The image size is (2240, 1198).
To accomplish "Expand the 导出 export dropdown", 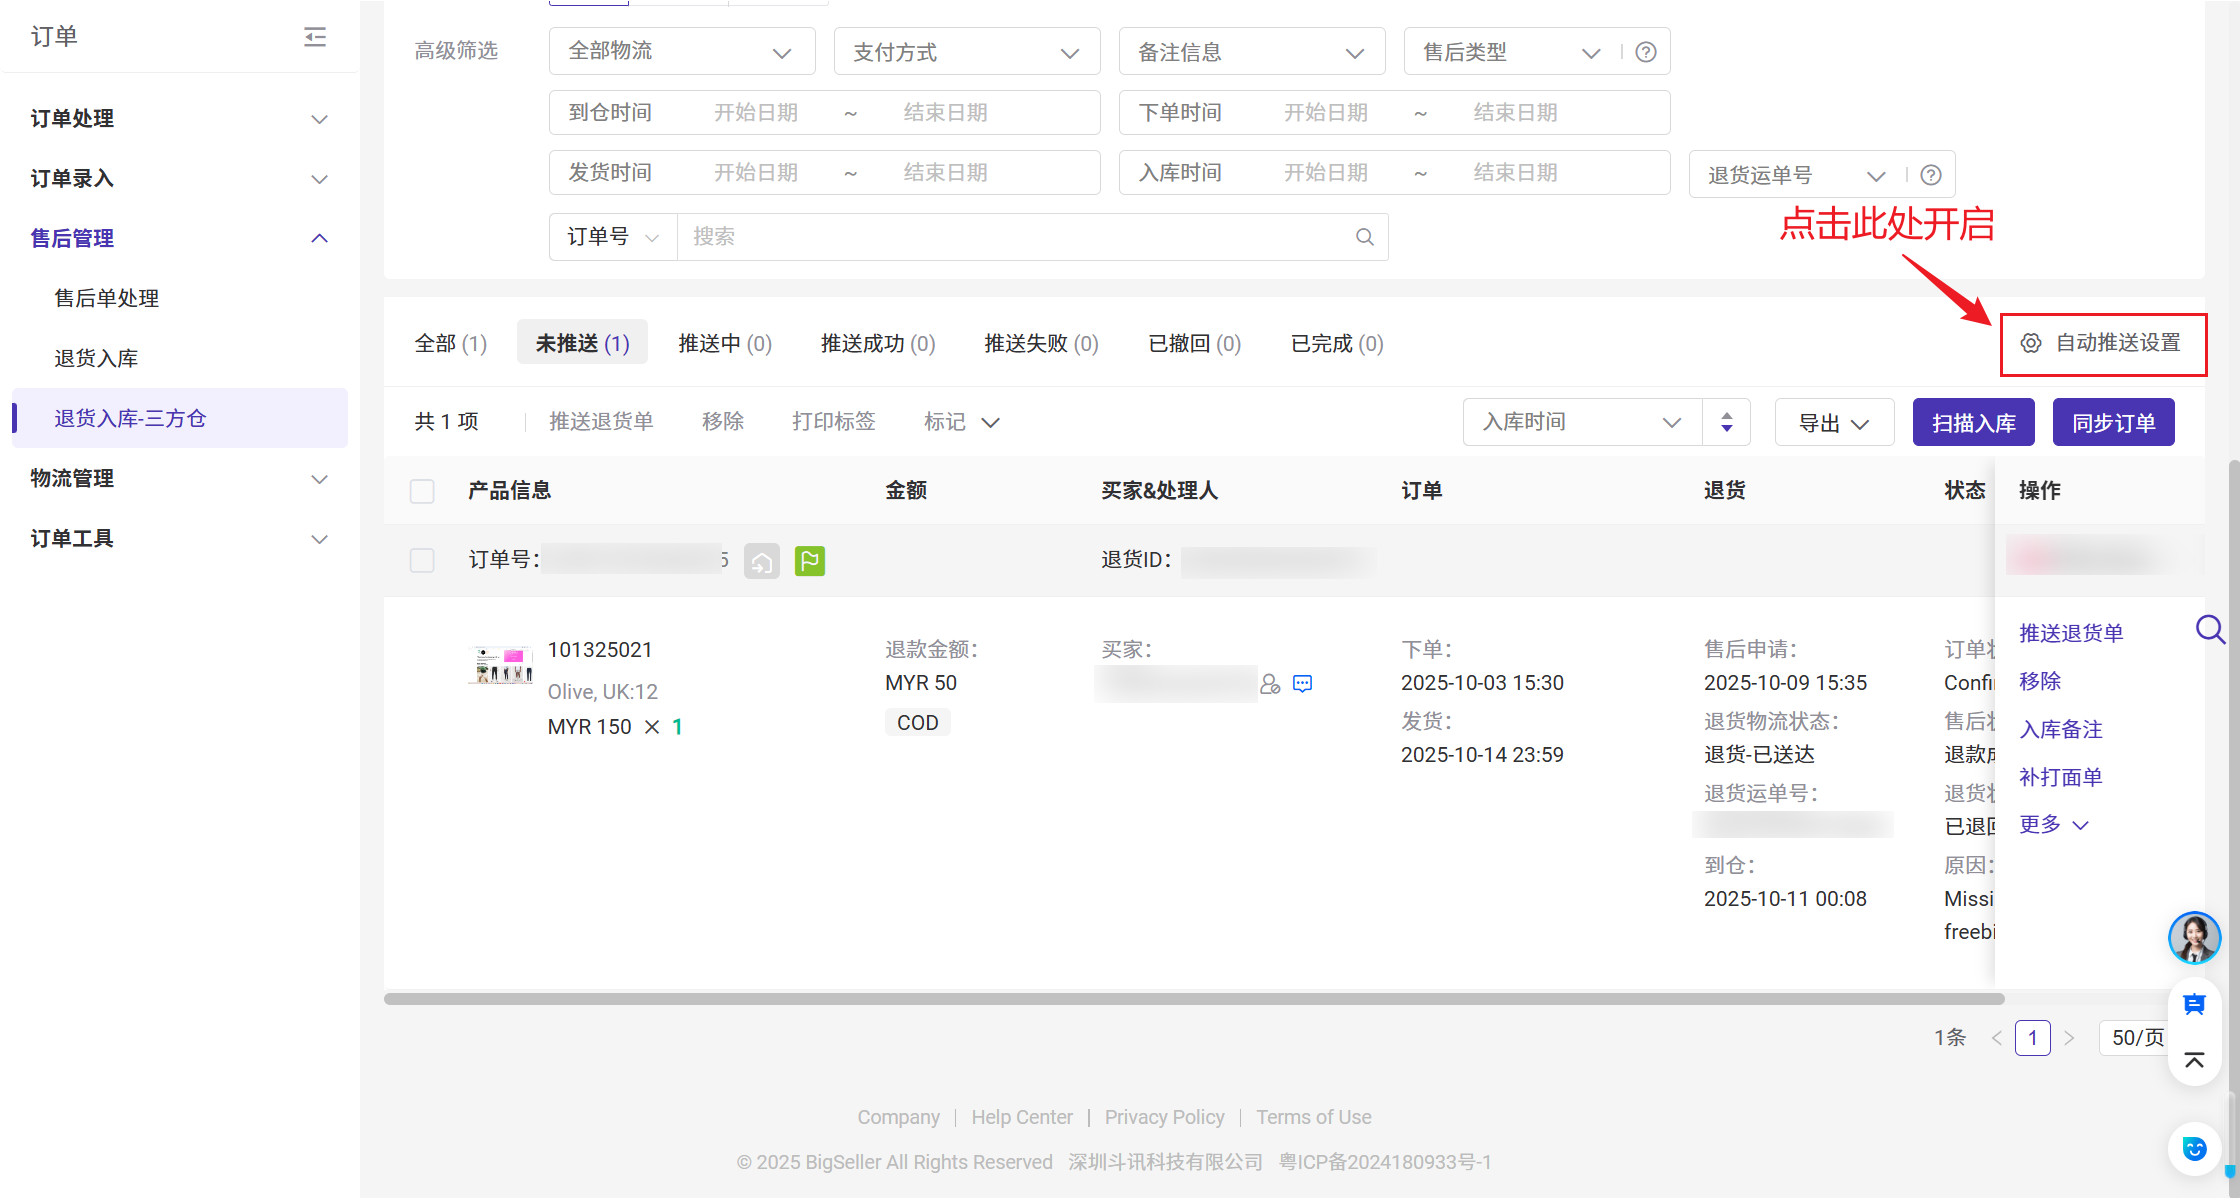I will tap(1833, 423).
